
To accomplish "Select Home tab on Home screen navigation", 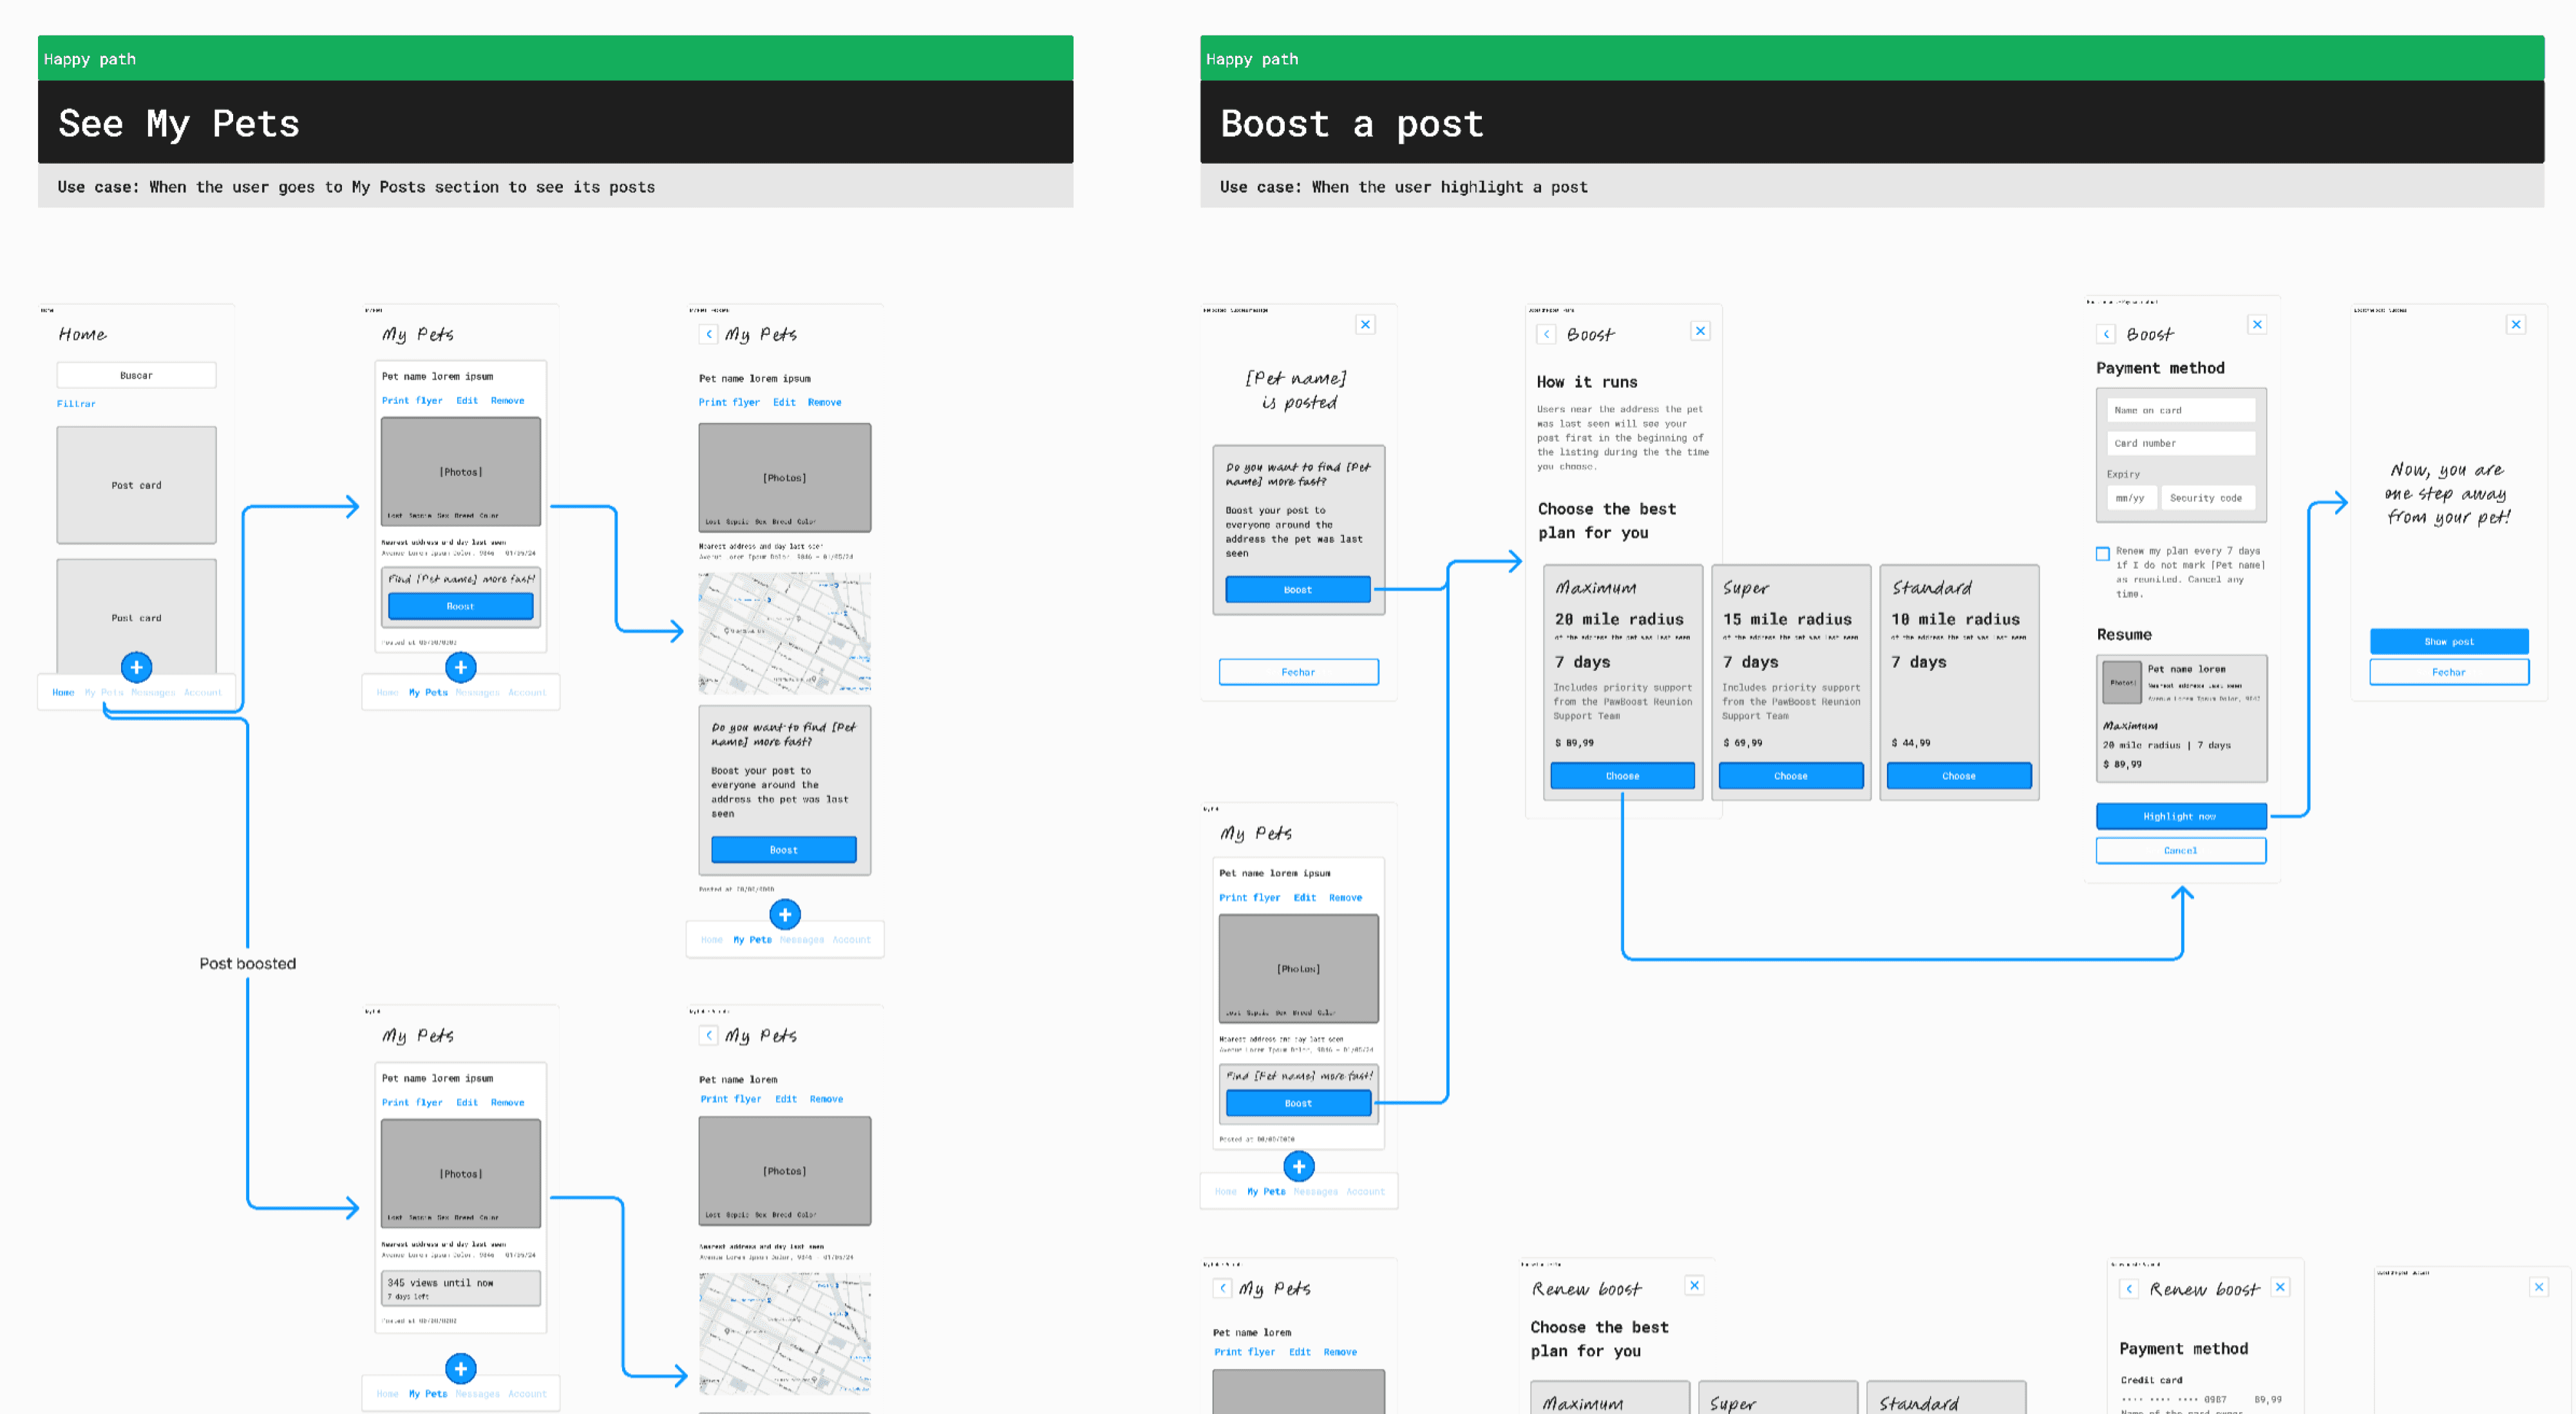I will click(63, 692).
